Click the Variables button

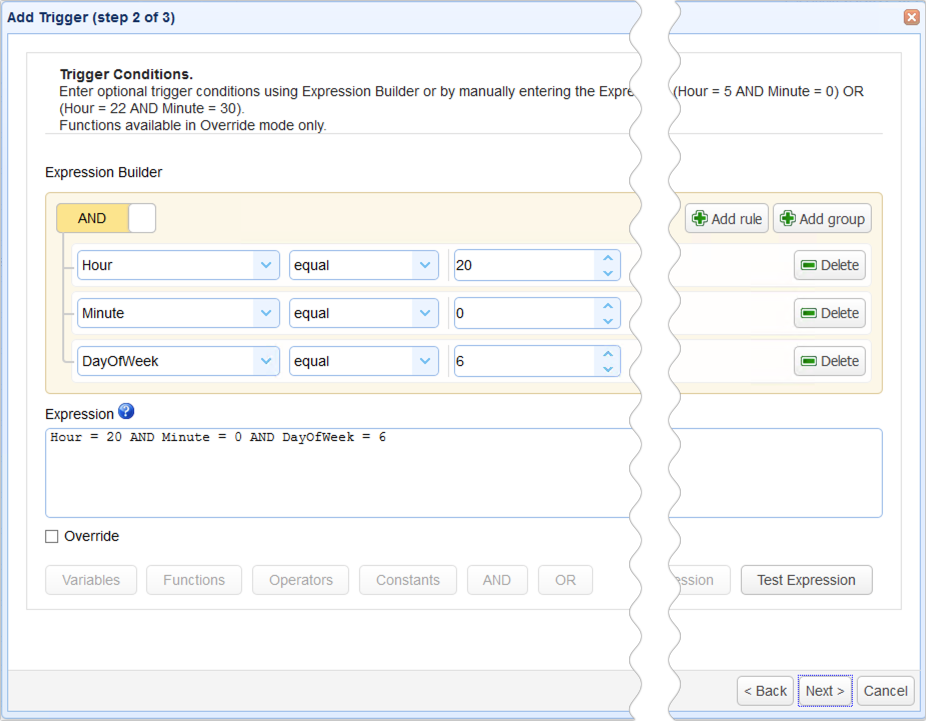(x=91, y=580)
